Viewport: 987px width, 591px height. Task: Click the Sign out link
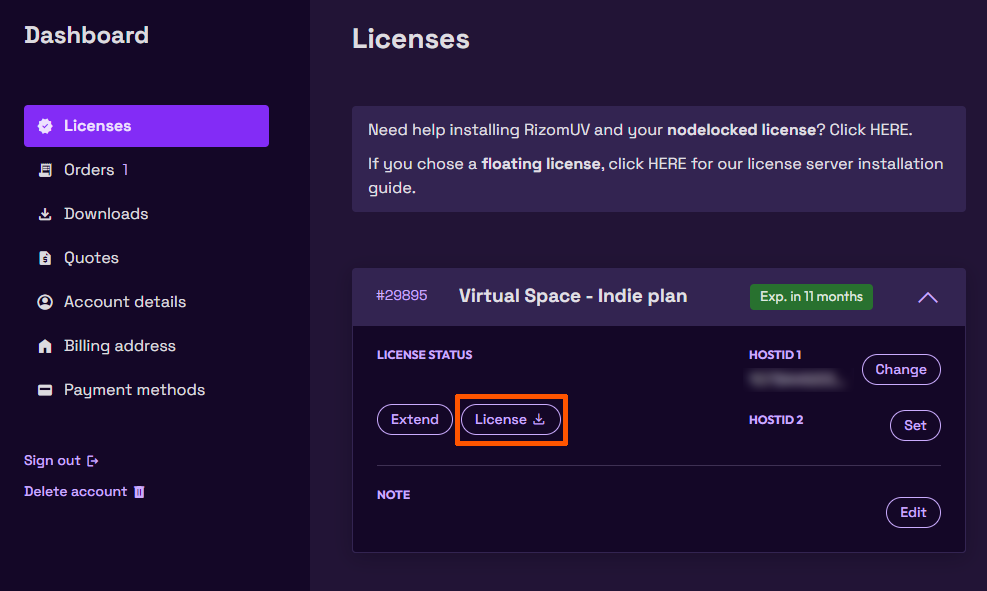61,461
